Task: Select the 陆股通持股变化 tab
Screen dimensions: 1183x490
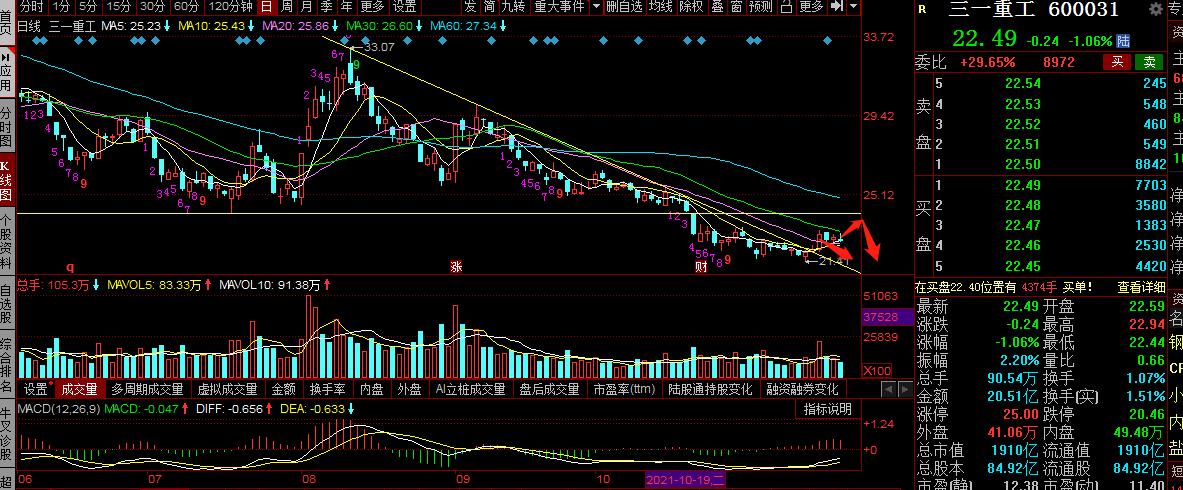Action: (710, 390)
